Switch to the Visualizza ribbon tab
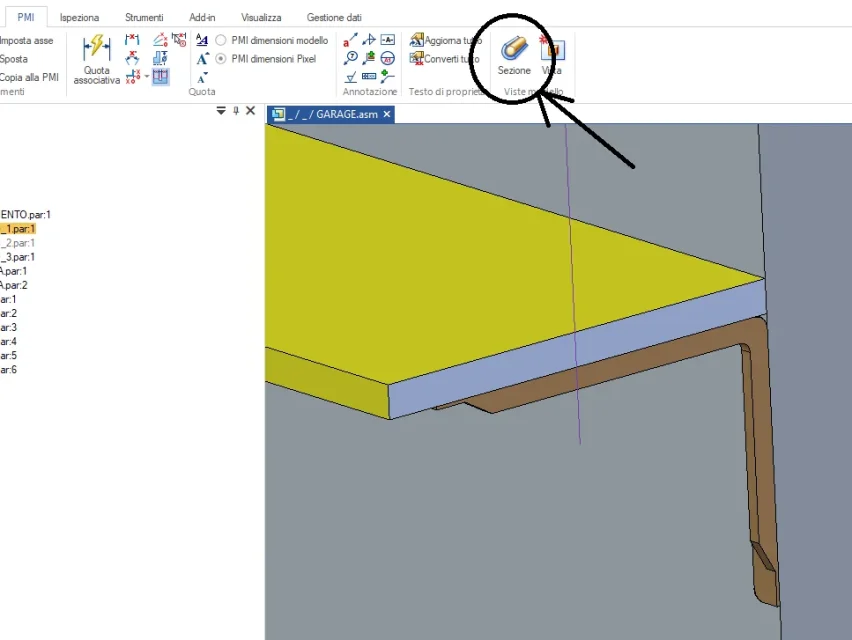 [261, 18]
